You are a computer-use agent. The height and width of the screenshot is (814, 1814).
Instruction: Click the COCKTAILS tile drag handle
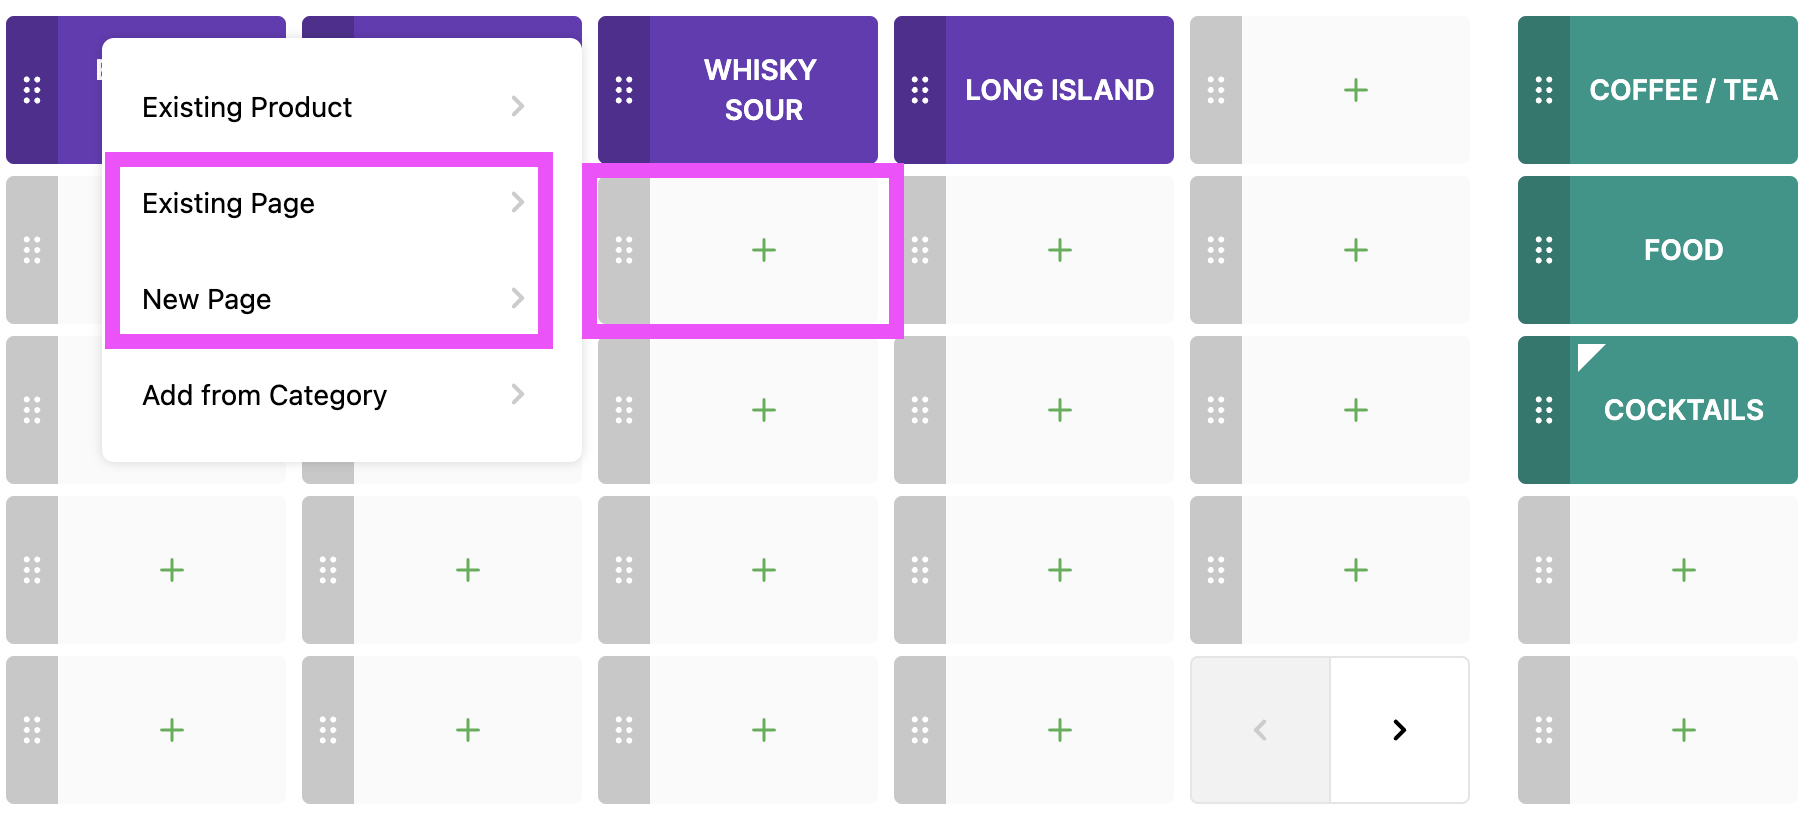coord(1544,410)
